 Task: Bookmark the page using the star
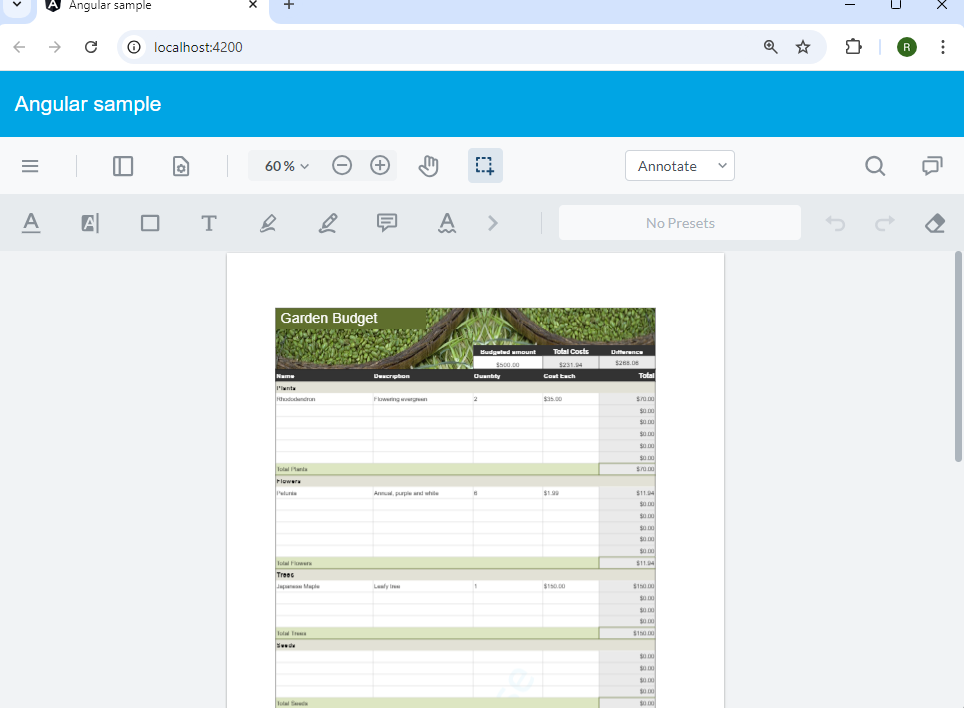803,46
